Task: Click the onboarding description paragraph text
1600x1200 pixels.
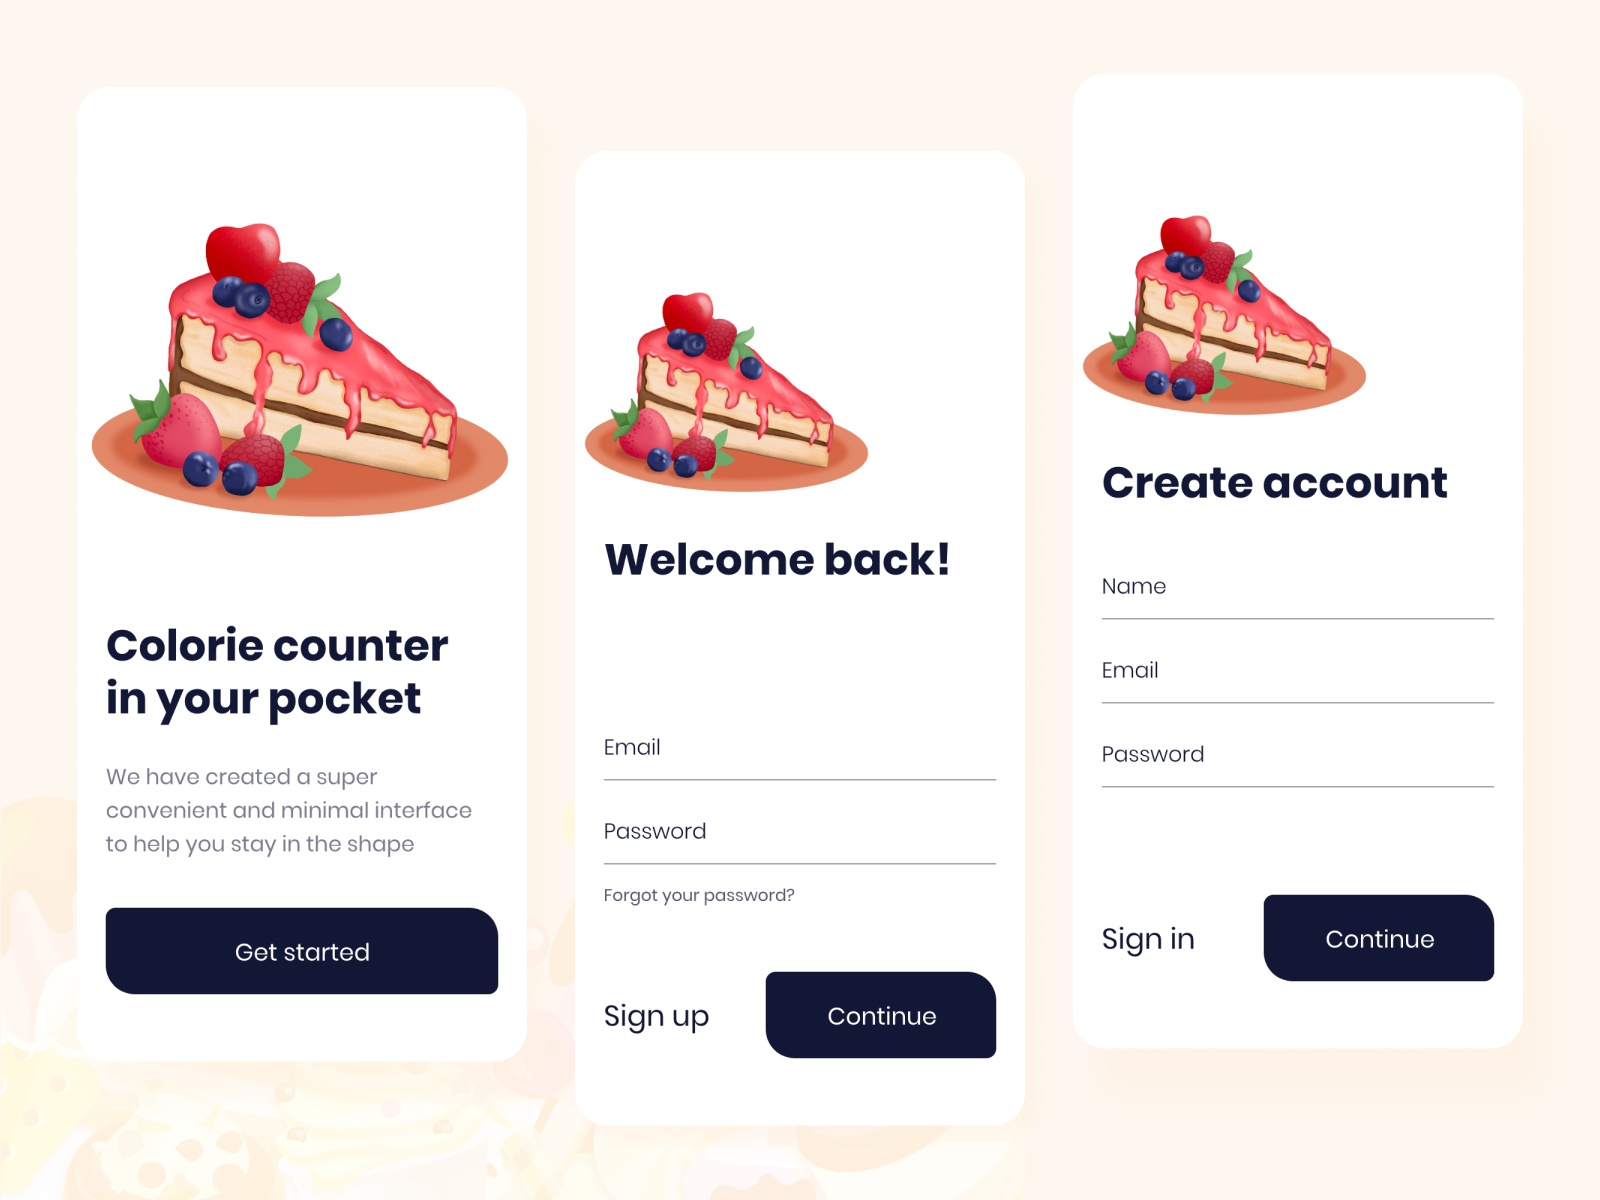Action: coord(289,810)
